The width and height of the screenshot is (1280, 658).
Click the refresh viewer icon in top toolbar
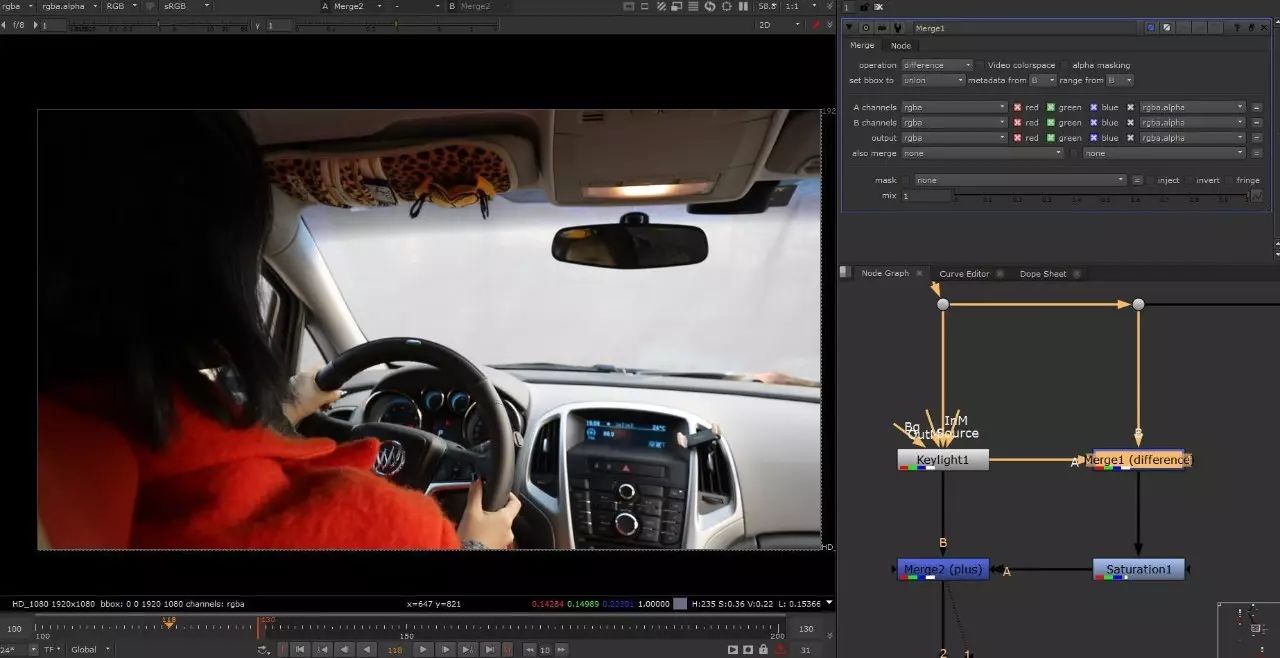[x=710, y=6]
